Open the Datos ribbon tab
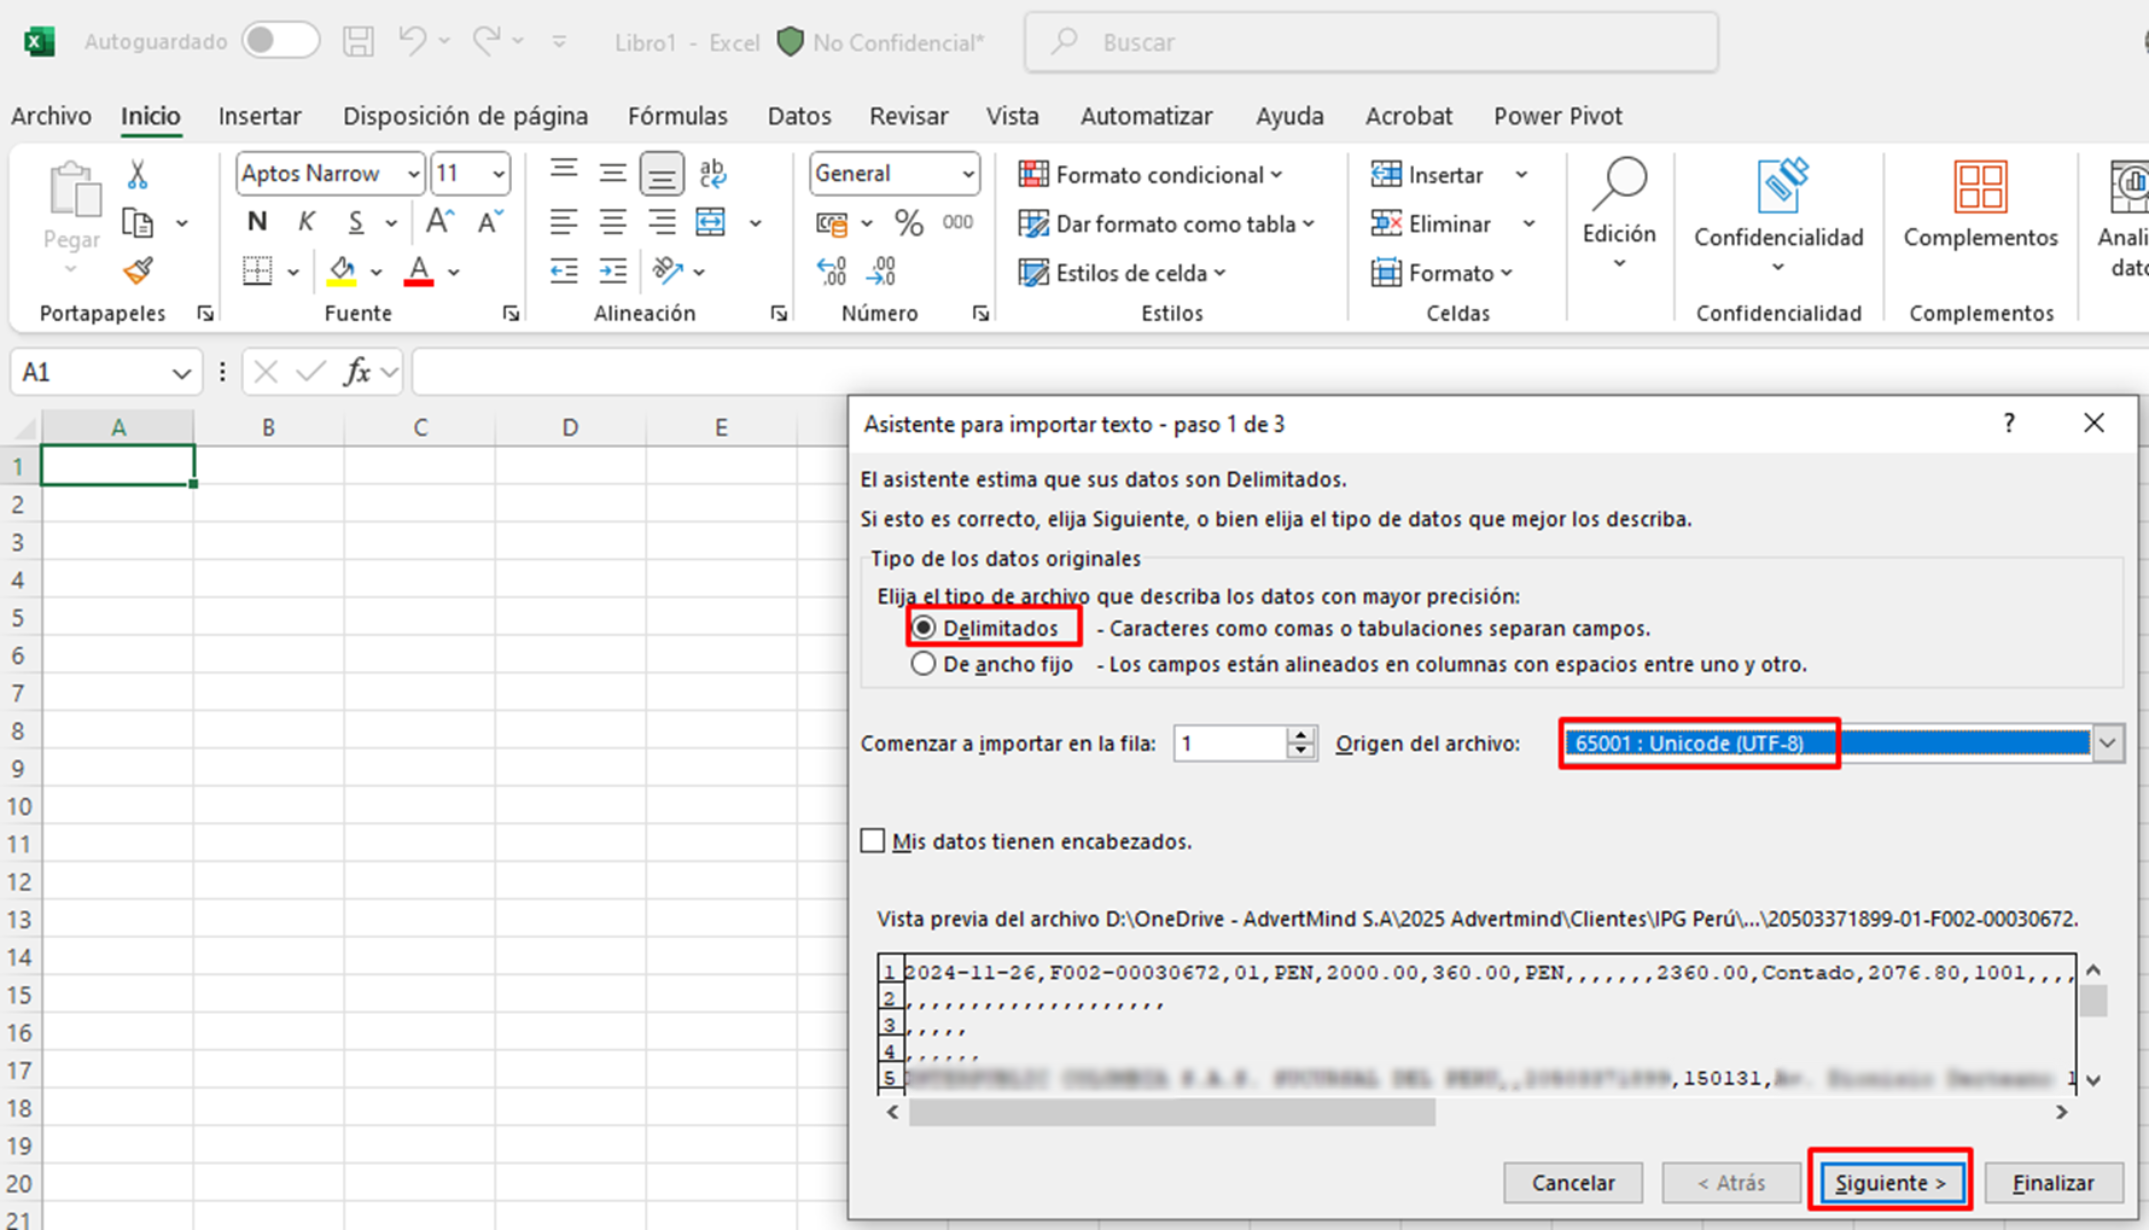 (x=798, y=116)
